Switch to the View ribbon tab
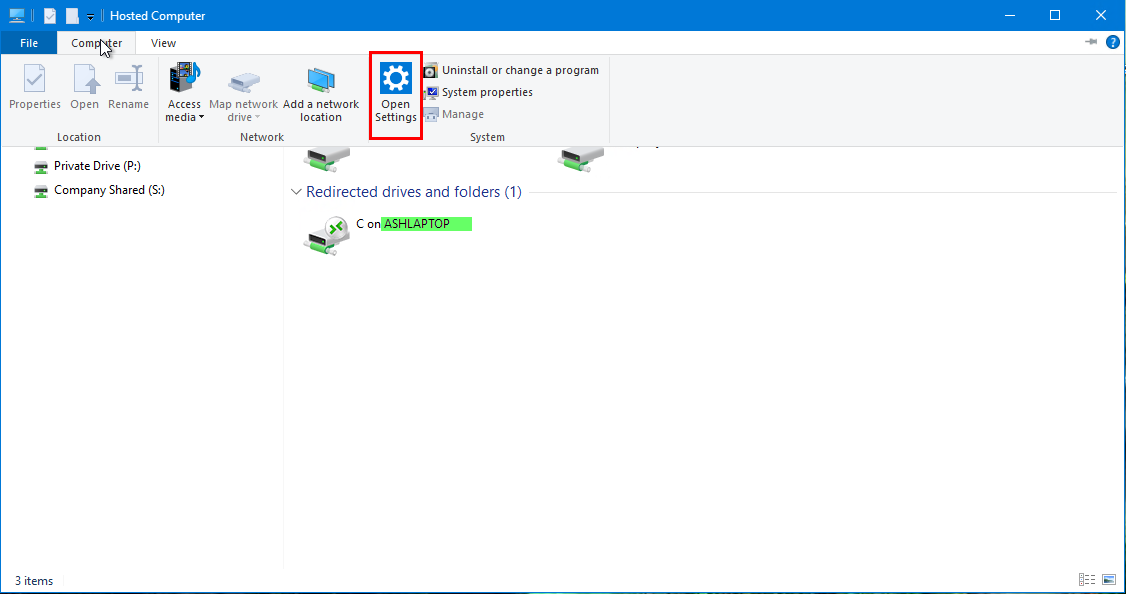1126x594 pixels. pos(163,43)
